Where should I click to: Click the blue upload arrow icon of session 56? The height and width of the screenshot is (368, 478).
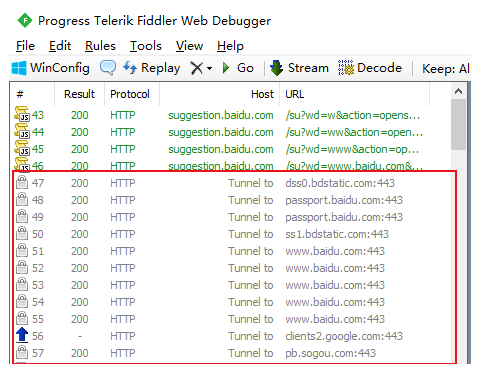point(22,335)
